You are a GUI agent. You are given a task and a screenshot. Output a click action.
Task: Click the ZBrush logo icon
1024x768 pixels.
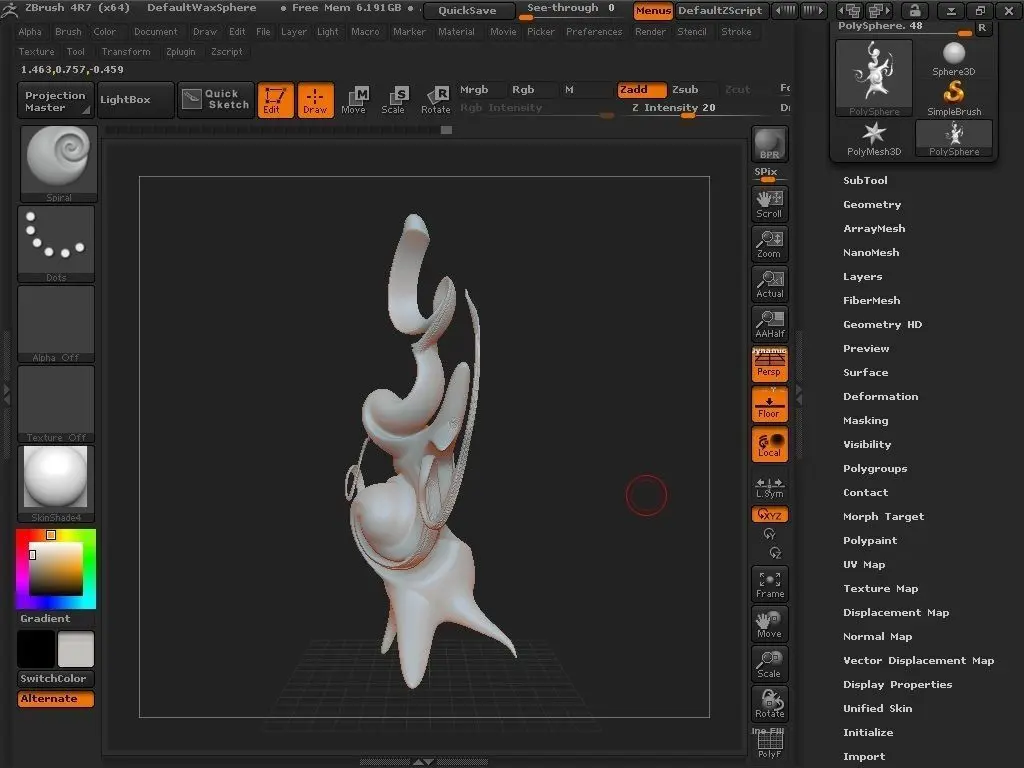tap(9, 9)
